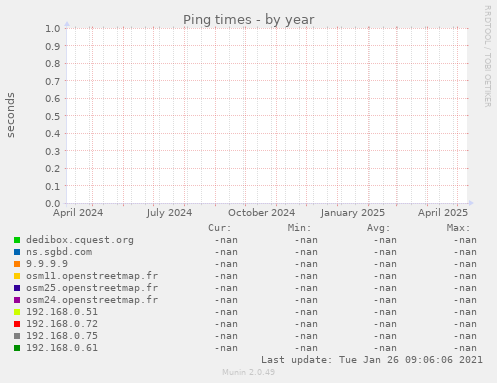
Task: Click the "Munin 2.0.49" footer text
Action: (x=249, y=372)
